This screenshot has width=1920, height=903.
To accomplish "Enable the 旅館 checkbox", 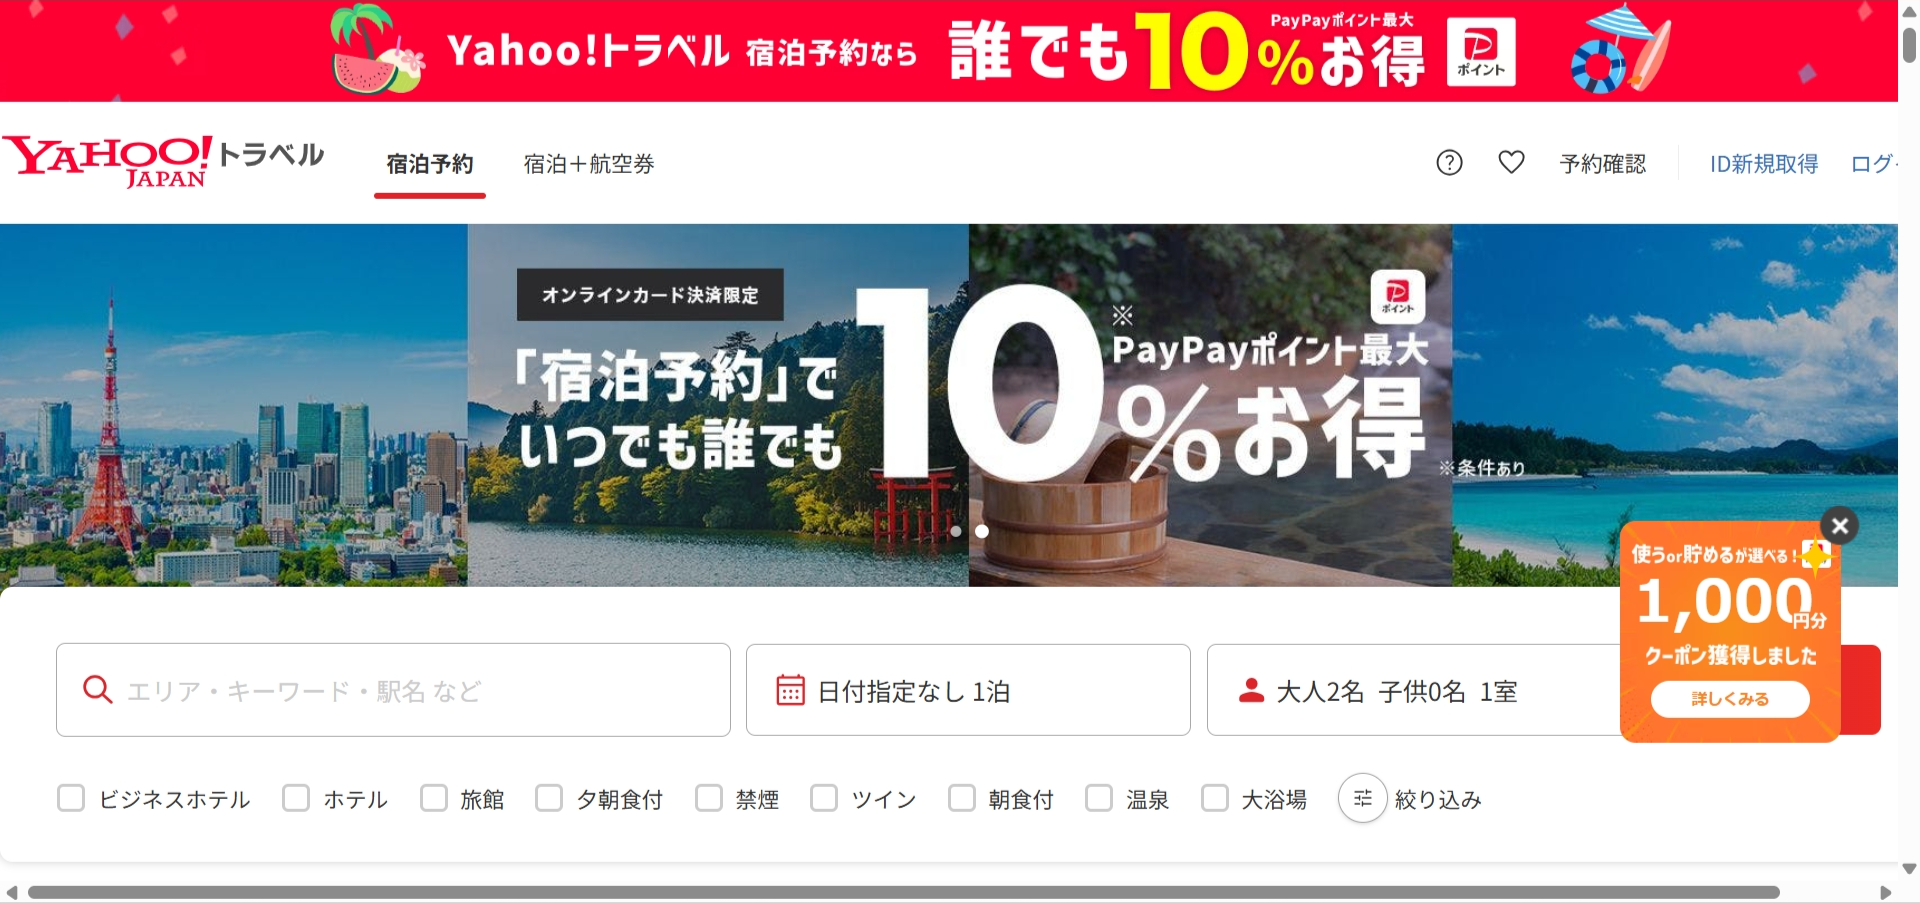I will pyautogui.click(x=434, y=798).
